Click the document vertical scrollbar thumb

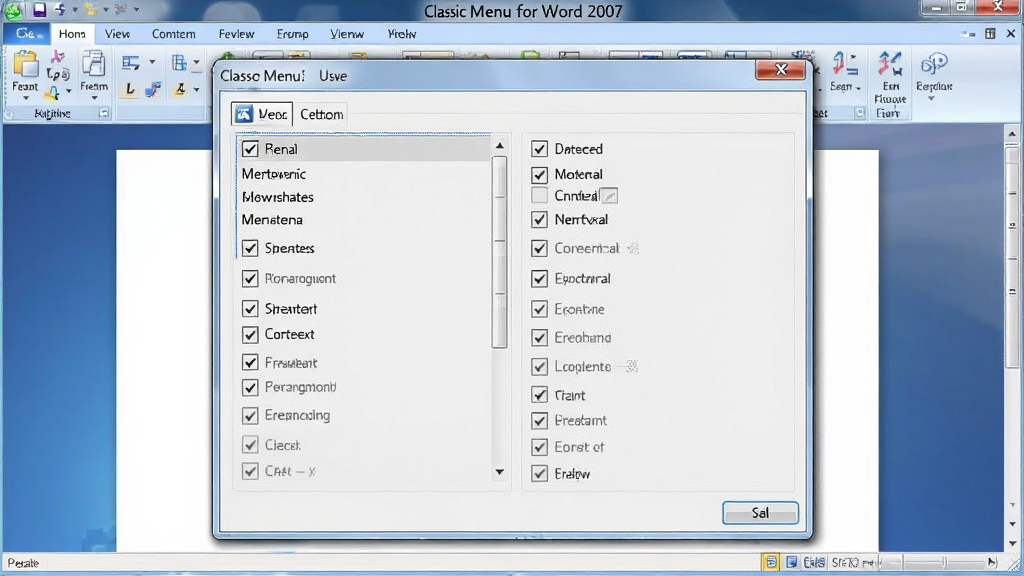click(x=1012, y=257)
